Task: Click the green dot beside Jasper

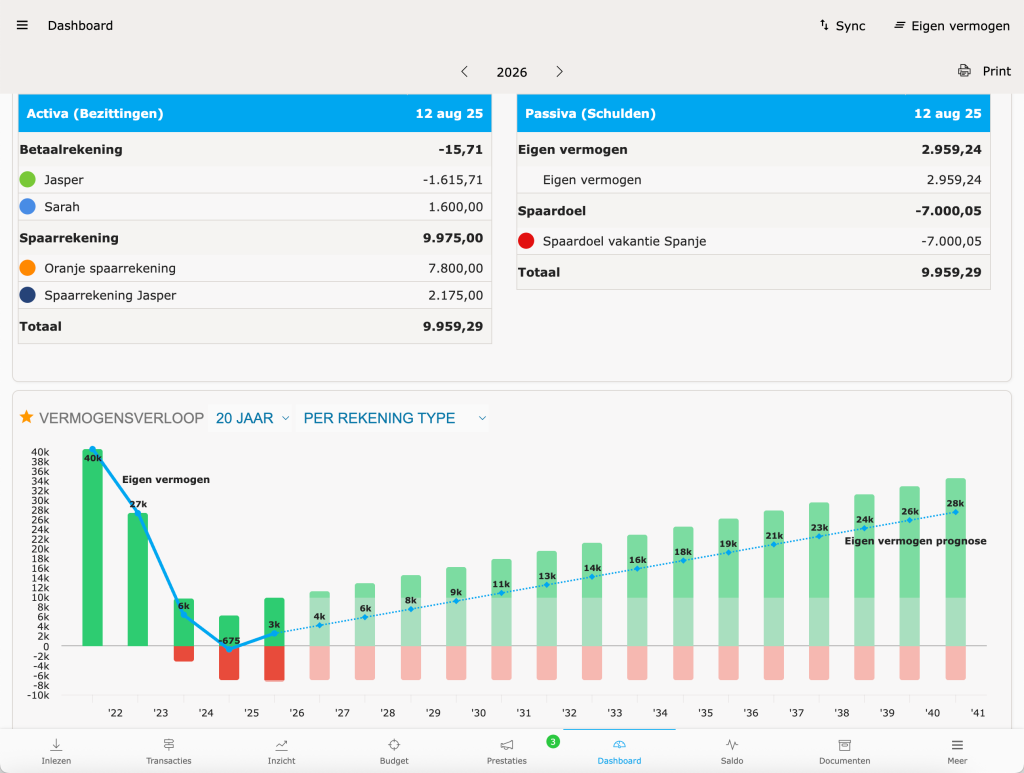Action: coord(28,180)
